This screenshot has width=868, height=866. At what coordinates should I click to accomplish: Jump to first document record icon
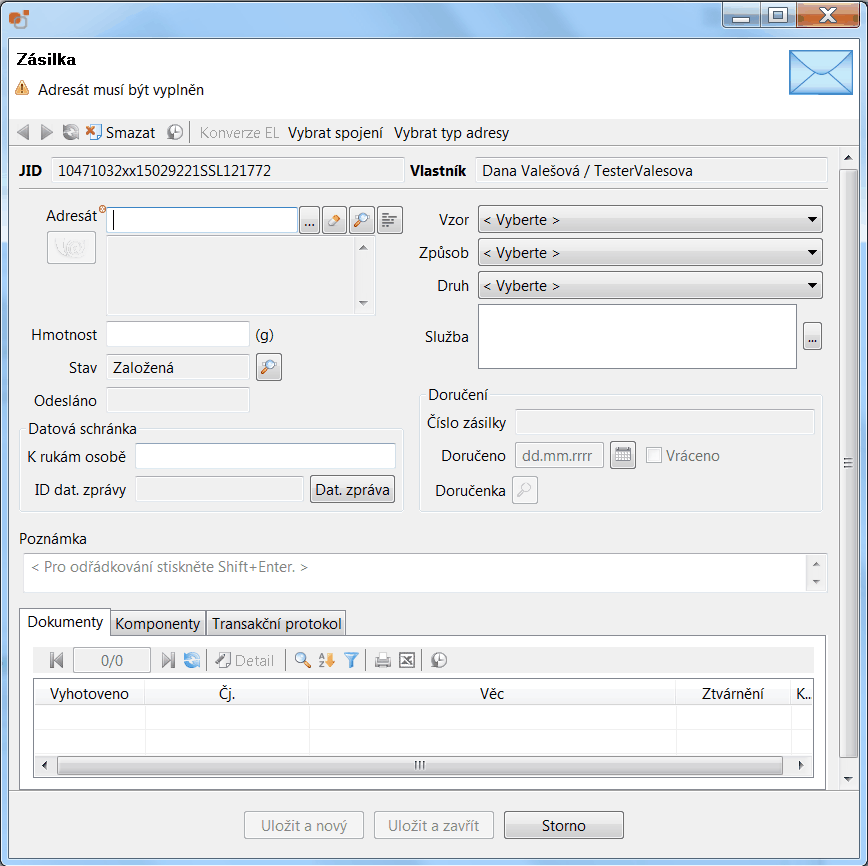coord(56,660)
